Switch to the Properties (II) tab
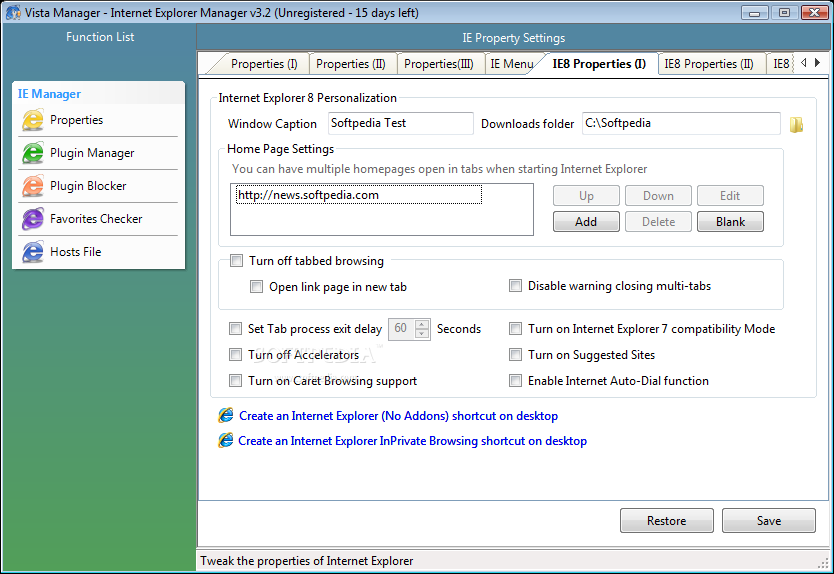The height and width of the screenshot is (574, 834). point(351,64)
